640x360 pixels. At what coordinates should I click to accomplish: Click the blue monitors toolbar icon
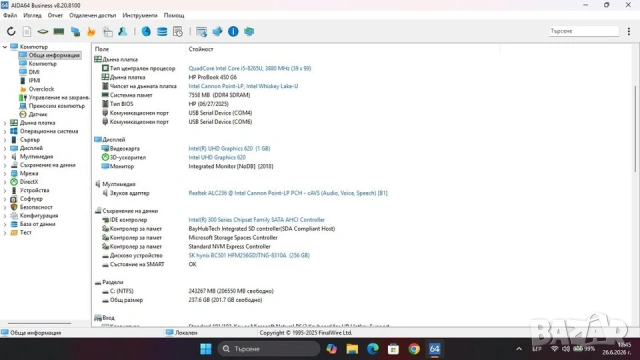click(x=75, y=31)
